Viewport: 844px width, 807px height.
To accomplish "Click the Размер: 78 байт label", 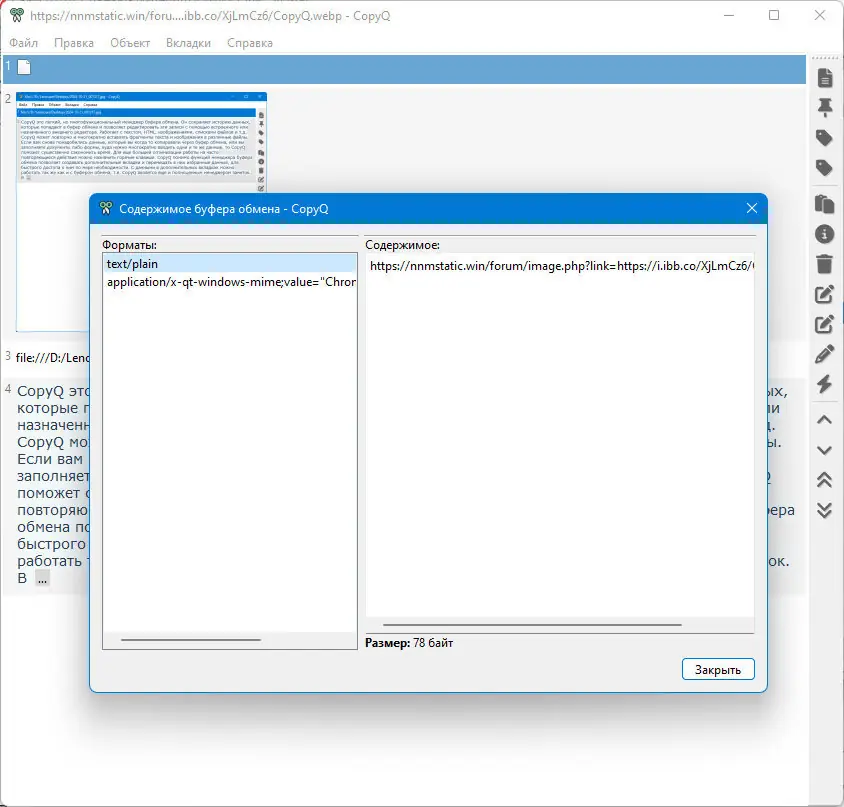I will pyautogui.click(x=409, y=643).
